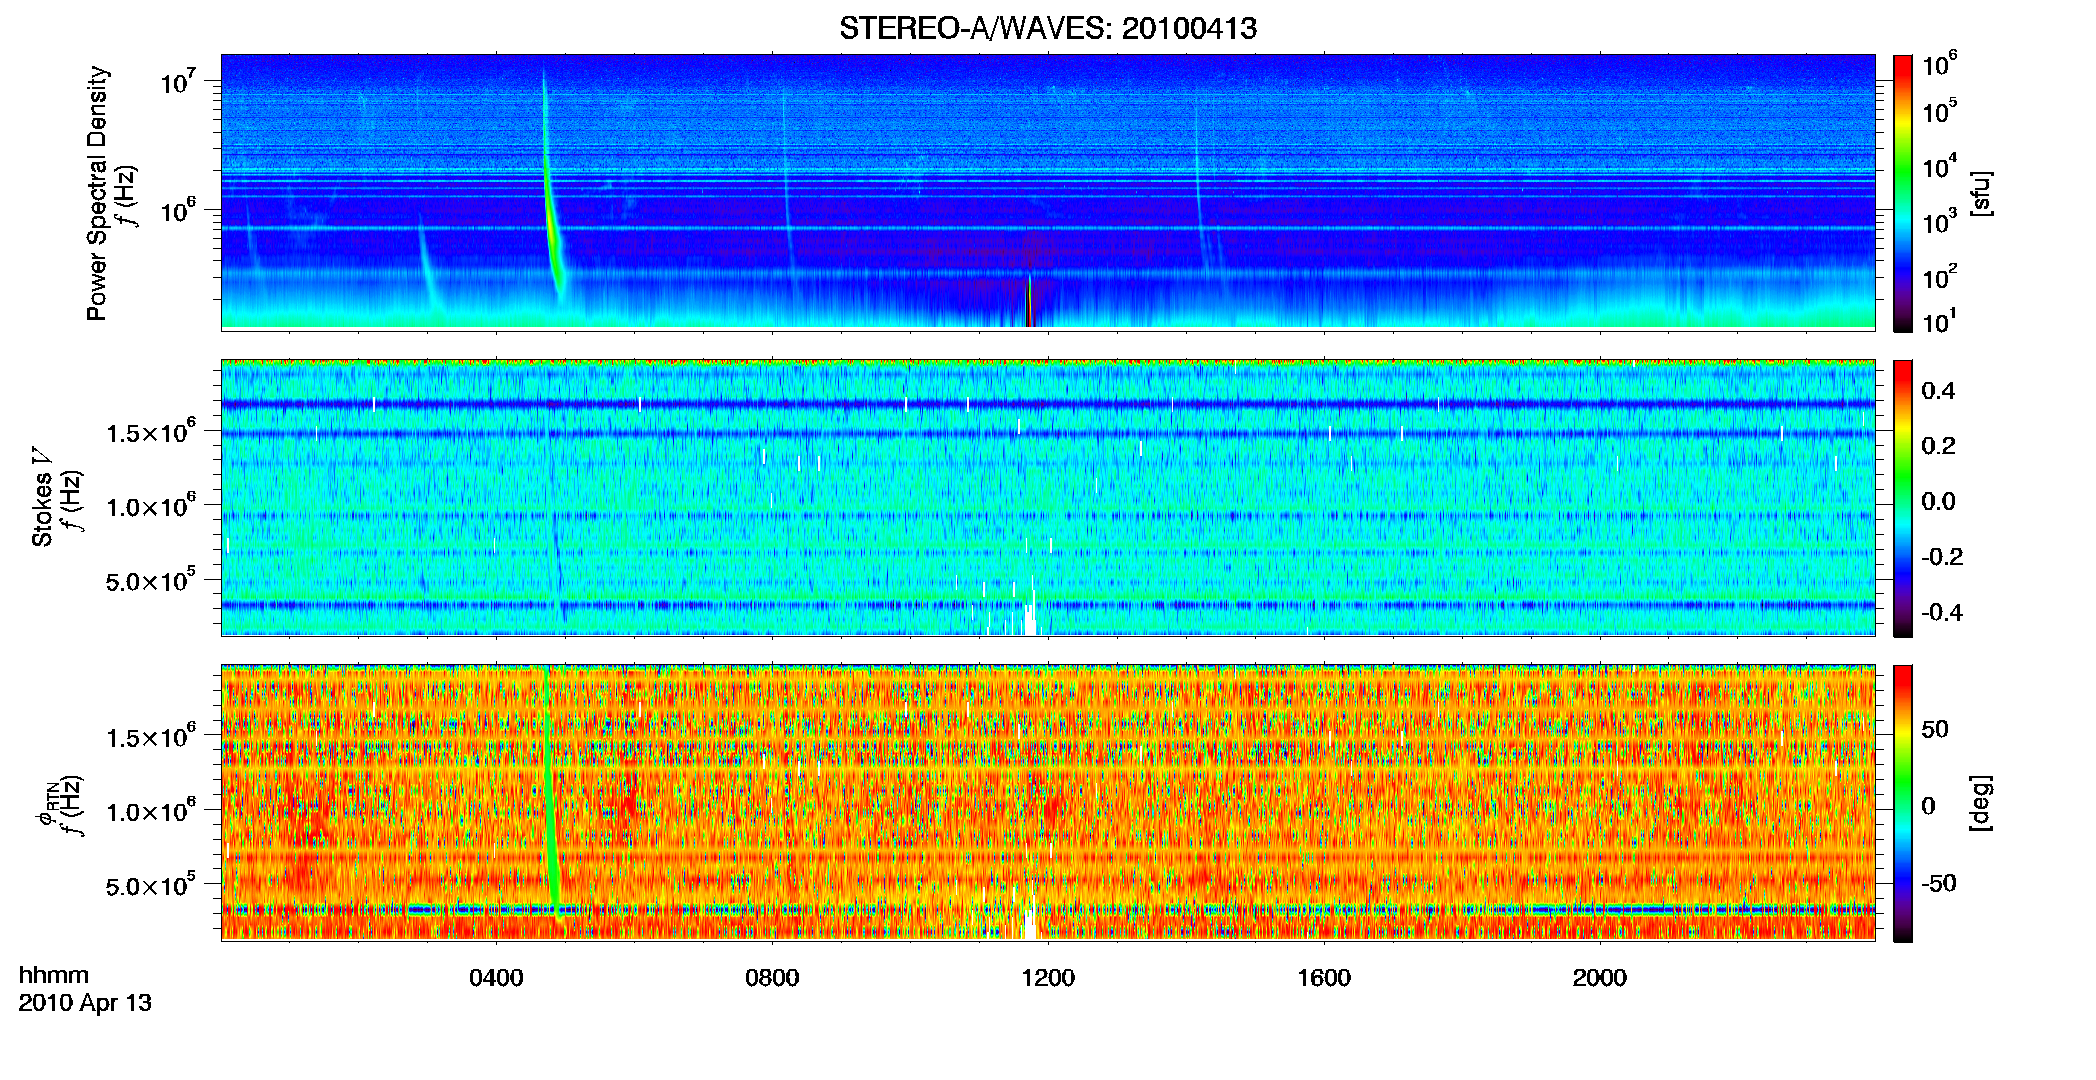Screen dimensions: 2096x1080
Task: Click the 0800 time tick label
Action: click(772, 978)
